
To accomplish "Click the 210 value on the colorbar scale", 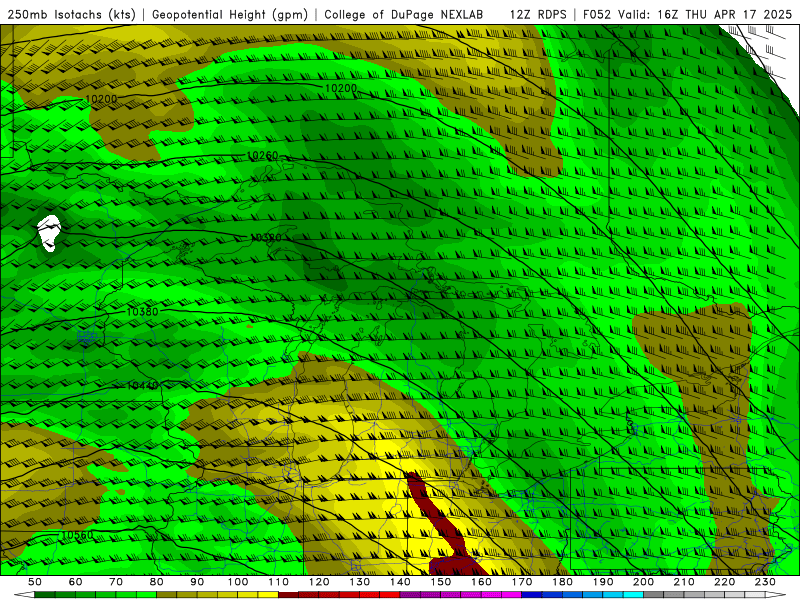I will [x=684, y=582].
